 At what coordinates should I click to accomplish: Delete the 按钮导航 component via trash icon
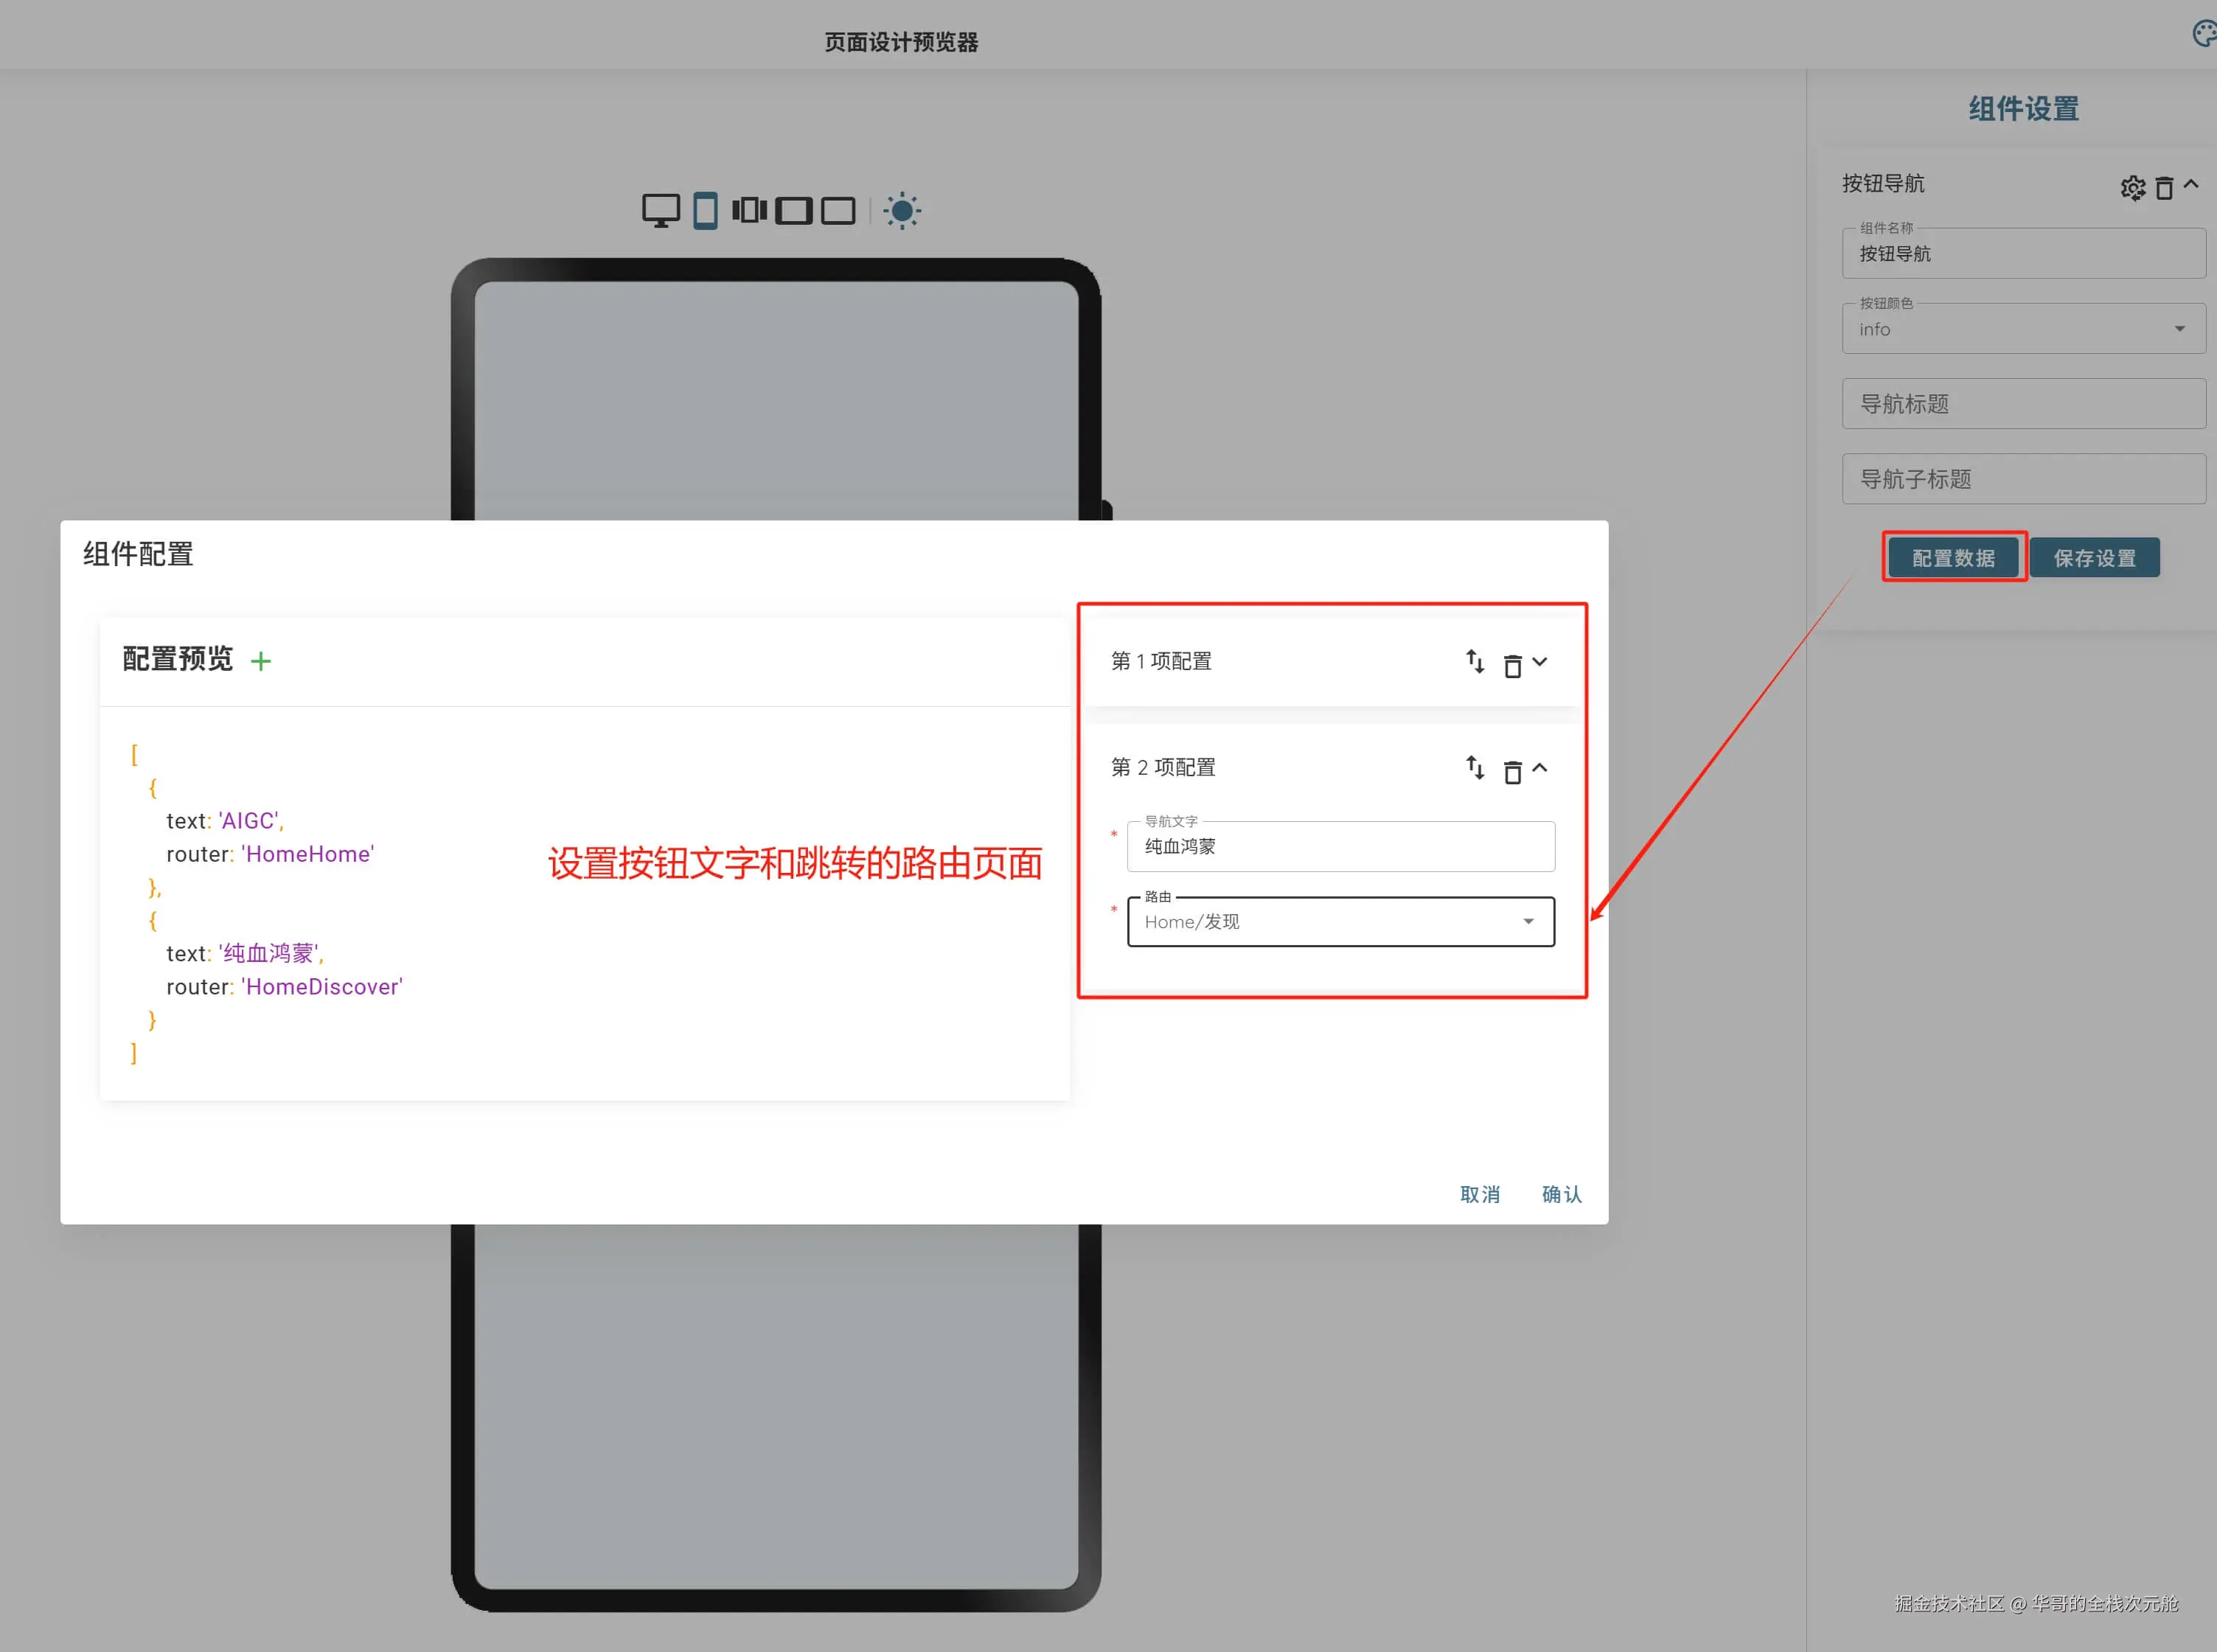point(2164,187)
